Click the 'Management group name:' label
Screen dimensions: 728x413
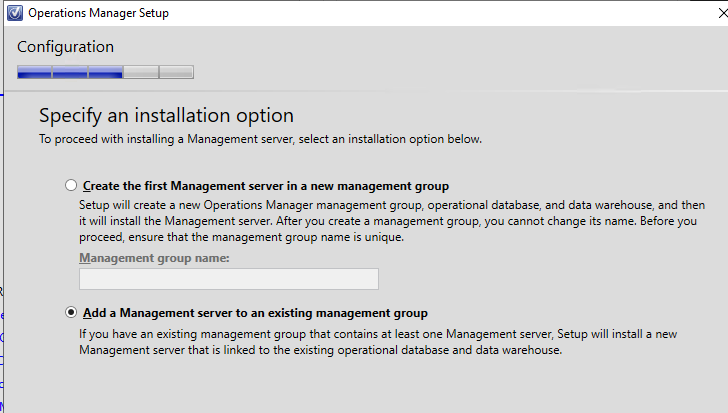tap(154, 258)
